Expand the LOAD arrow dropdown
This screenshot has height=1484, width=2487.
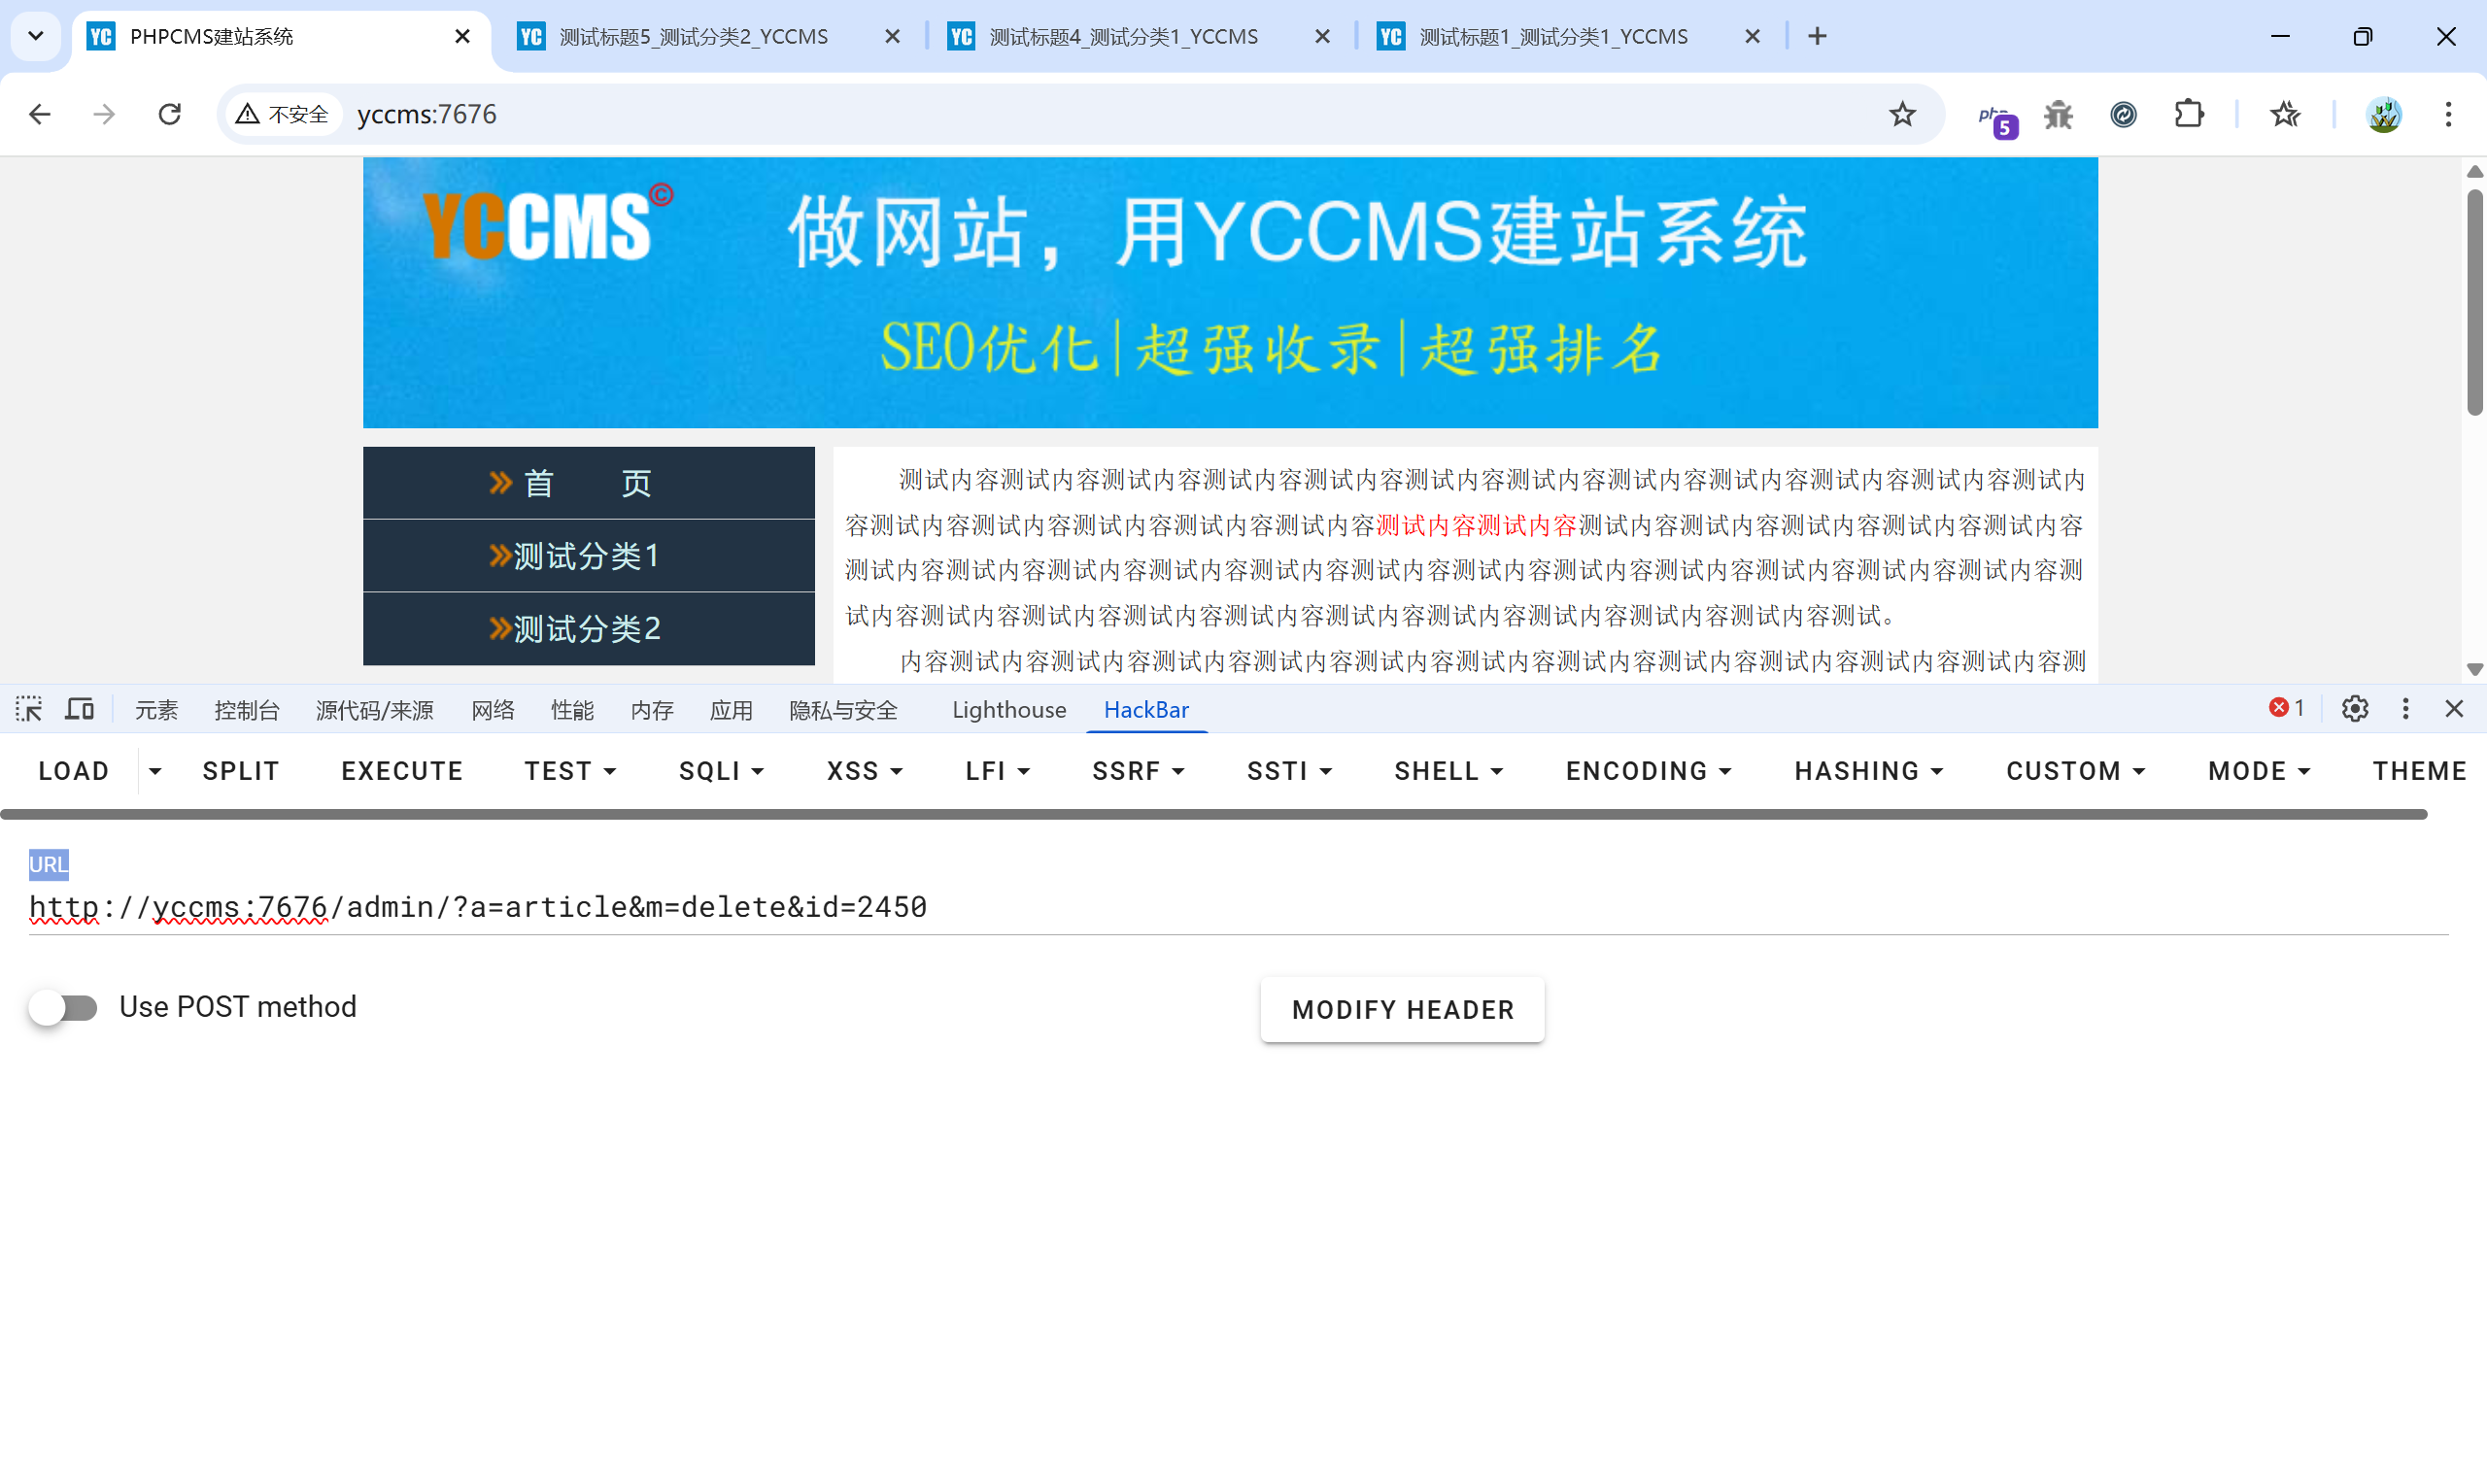point(155,771)
